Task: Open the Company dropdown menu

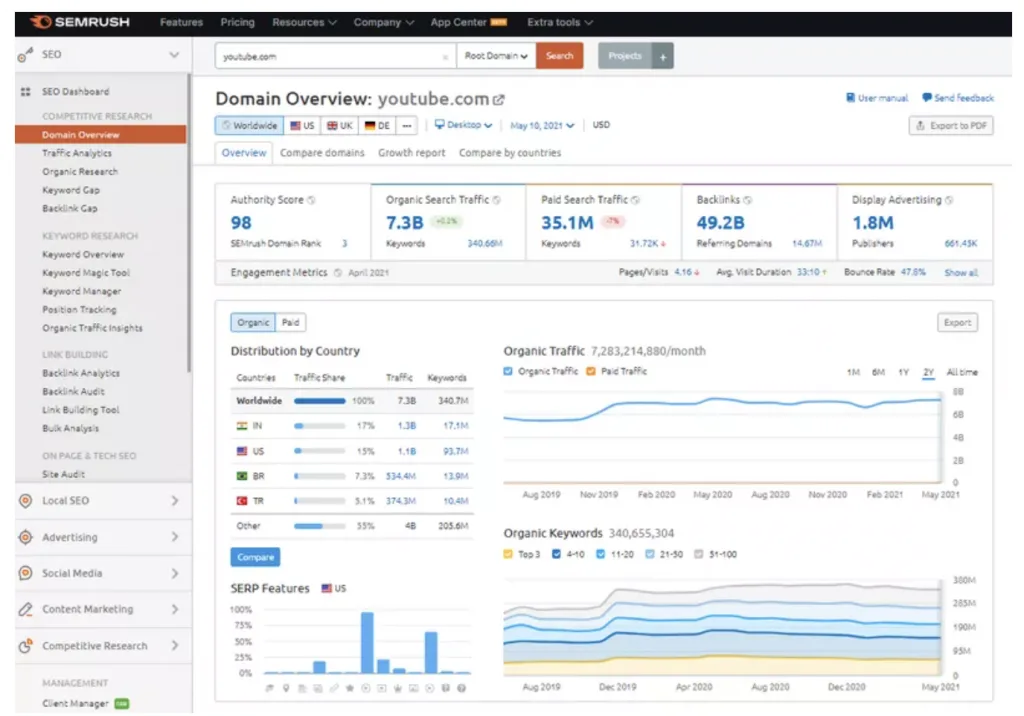Action: (x=383, y=23)
